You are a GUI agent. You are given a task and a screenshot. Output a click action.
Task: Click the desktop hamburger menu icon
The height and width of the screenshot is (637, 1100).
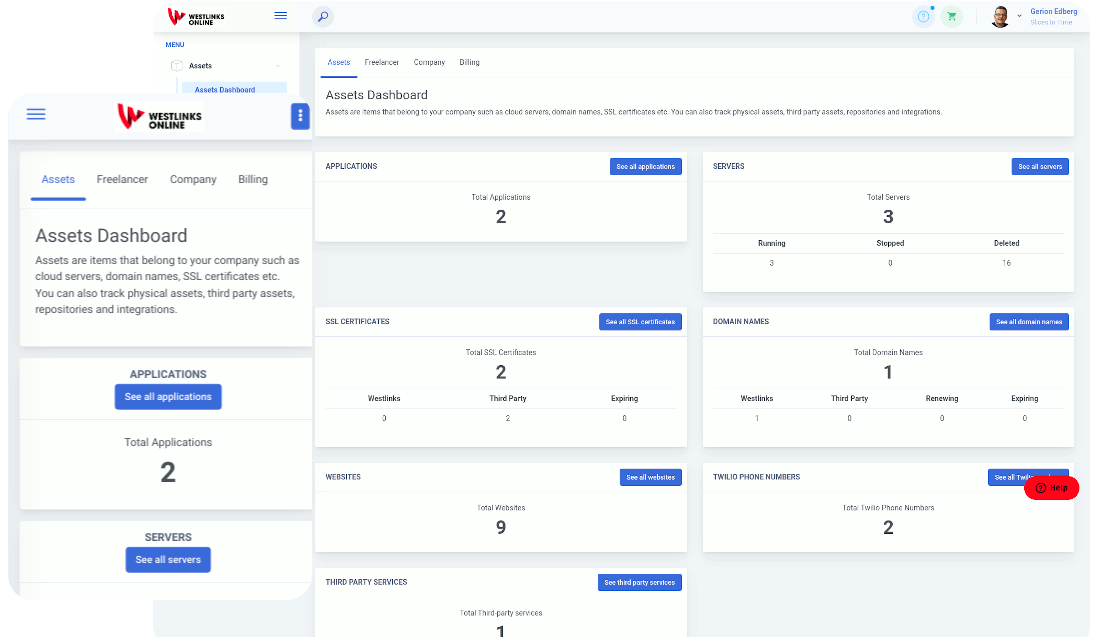[281, 16]
